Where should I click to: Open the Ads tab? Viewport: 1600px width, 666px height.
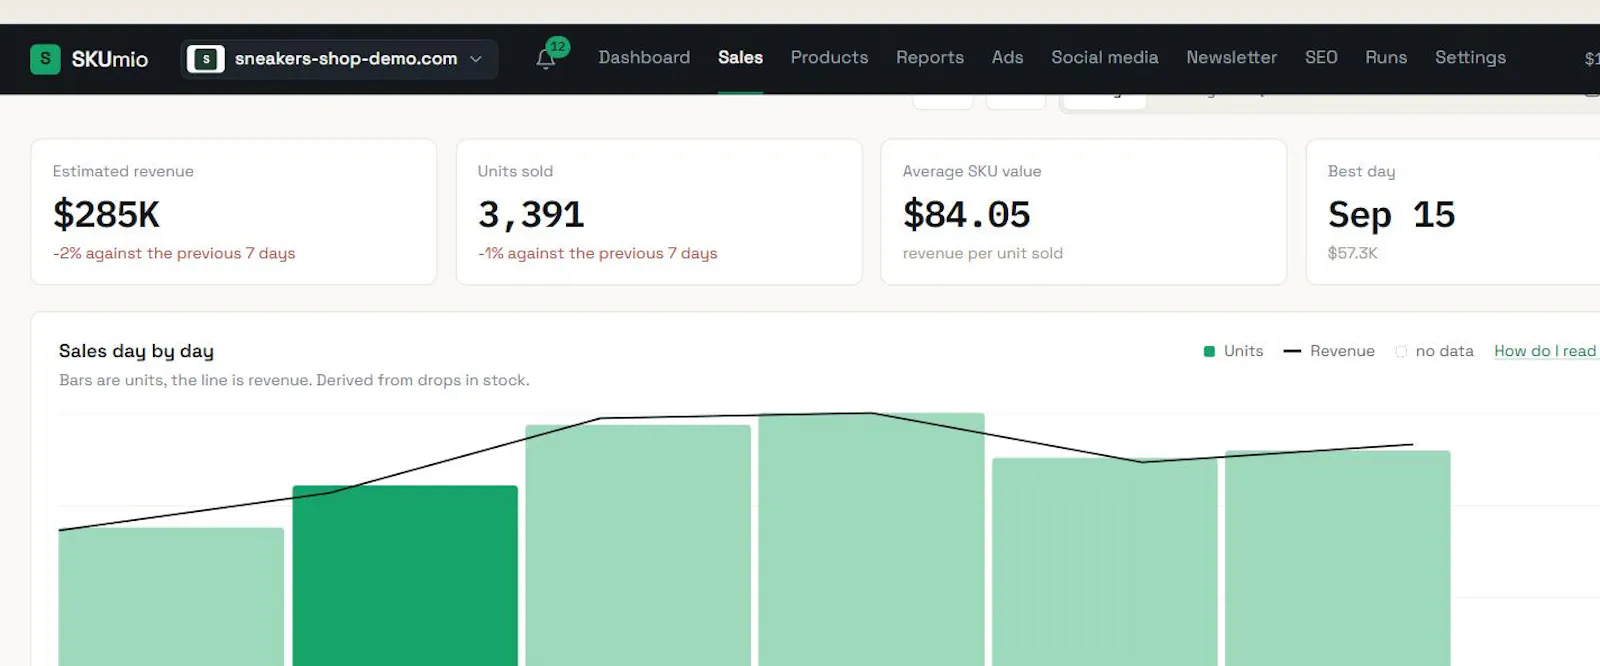tap(1007, 58)
